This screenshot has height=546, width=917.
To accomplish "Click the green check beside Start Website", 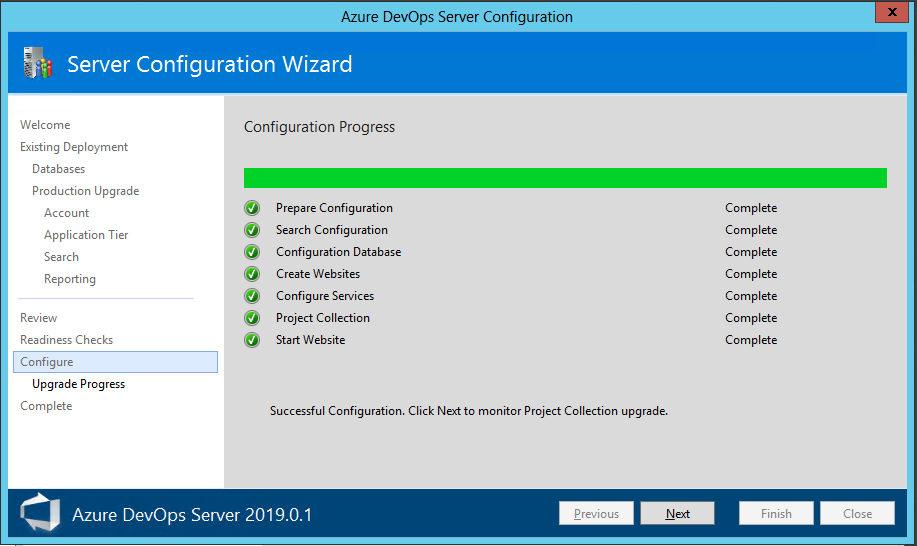I will pos(252,340).
